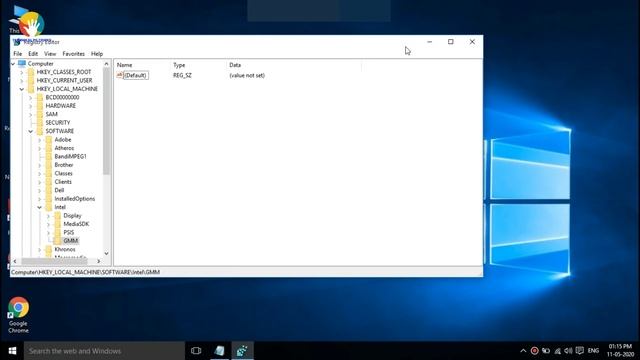Click the Dell folder icon

pos(49,190)
